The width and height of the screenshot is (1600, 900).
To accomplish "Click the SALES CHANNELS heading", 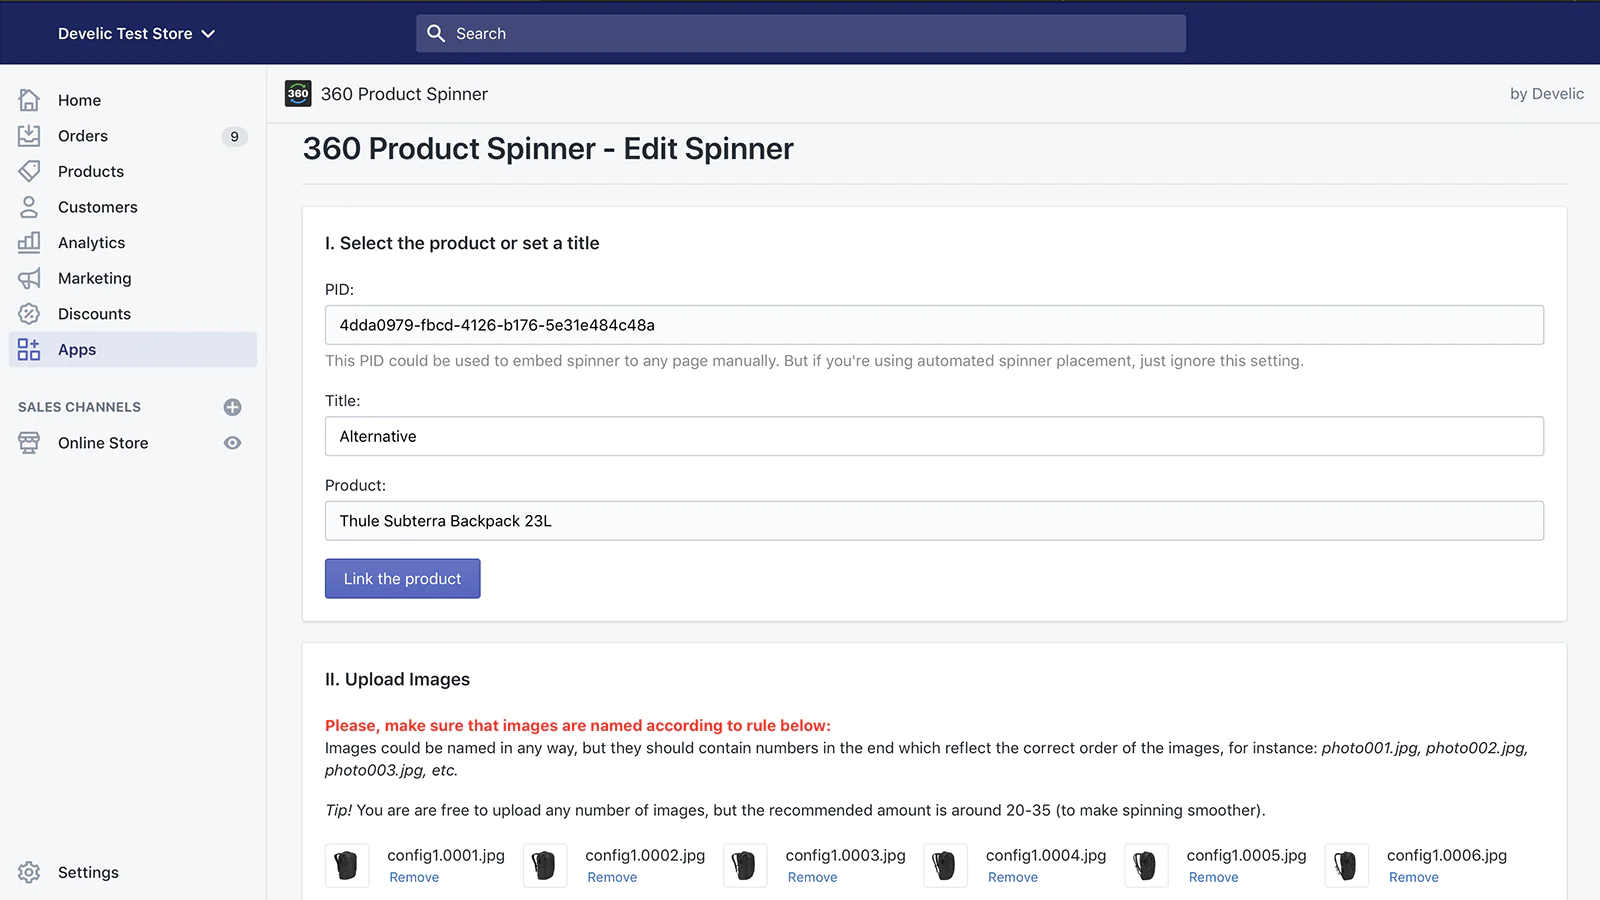I will coord(79,407).
